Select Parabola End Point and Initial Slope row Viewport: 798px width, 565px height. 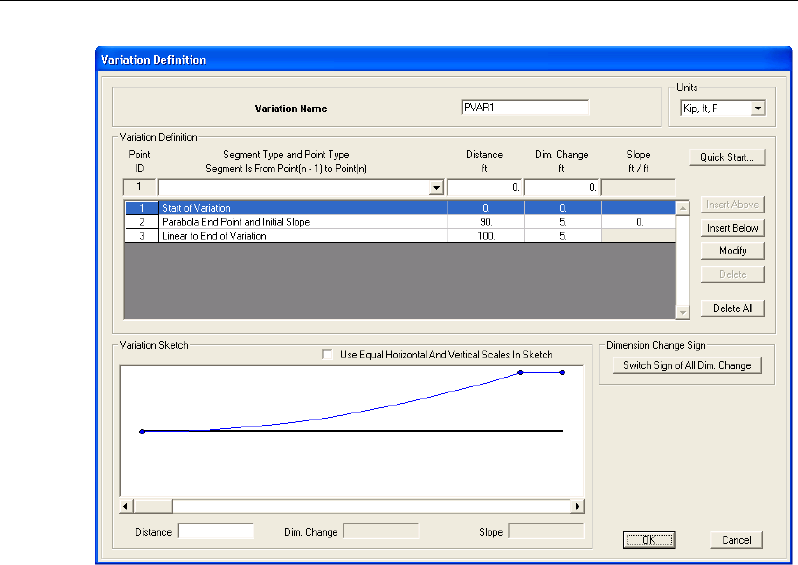coord(300,221)
